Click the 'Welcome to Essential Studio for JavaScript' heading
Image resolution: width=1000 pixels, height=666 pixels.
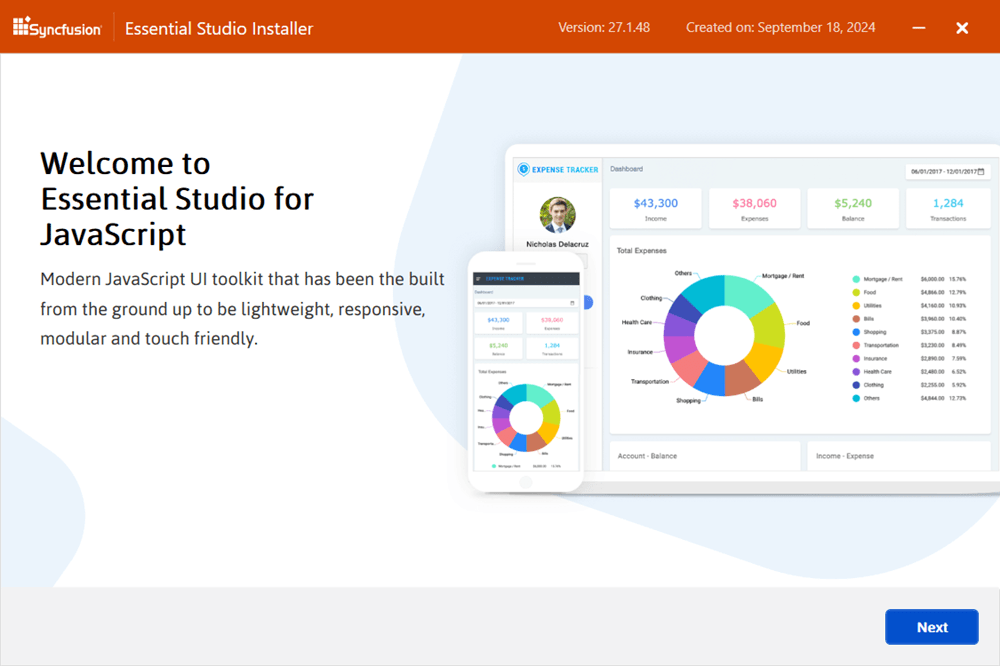[177, 198]
